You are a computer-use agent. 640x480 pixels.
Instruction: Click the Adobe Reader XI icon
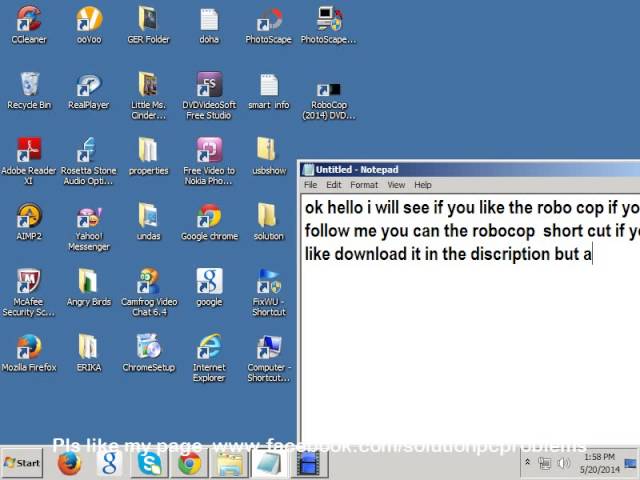29,161
